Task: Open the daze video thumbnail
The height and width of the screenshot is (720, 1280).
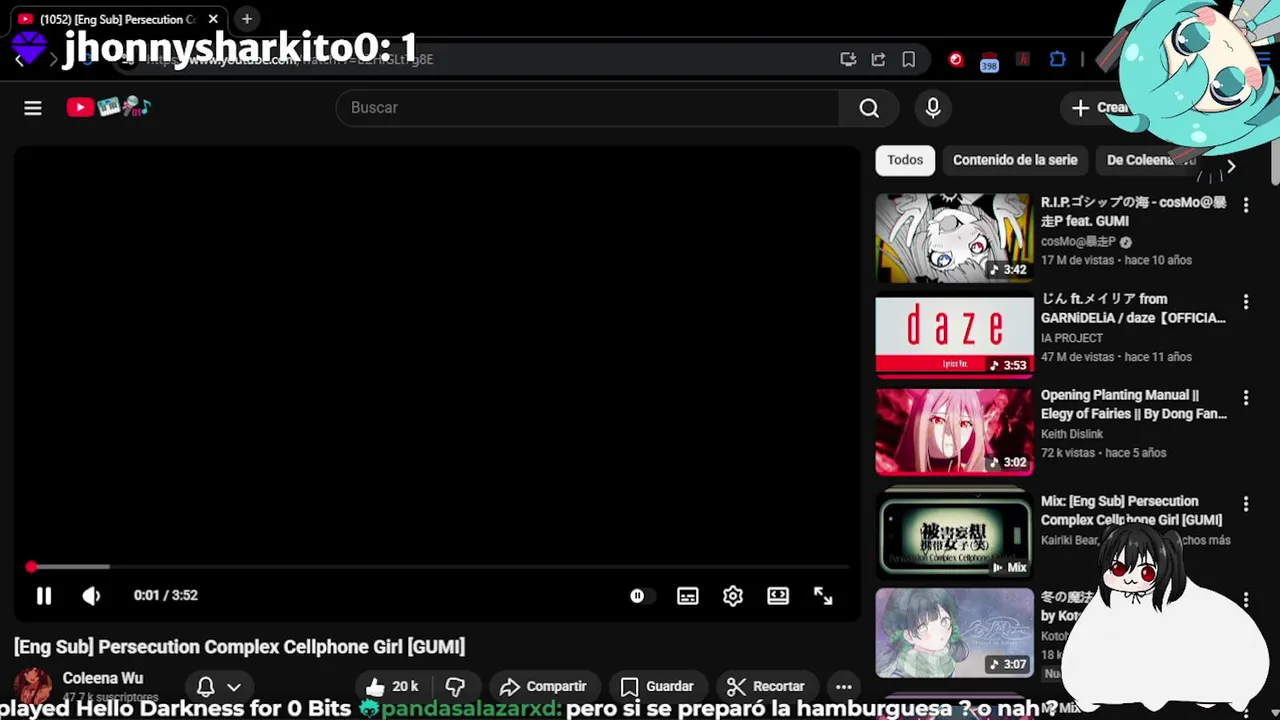Action: 954,335
